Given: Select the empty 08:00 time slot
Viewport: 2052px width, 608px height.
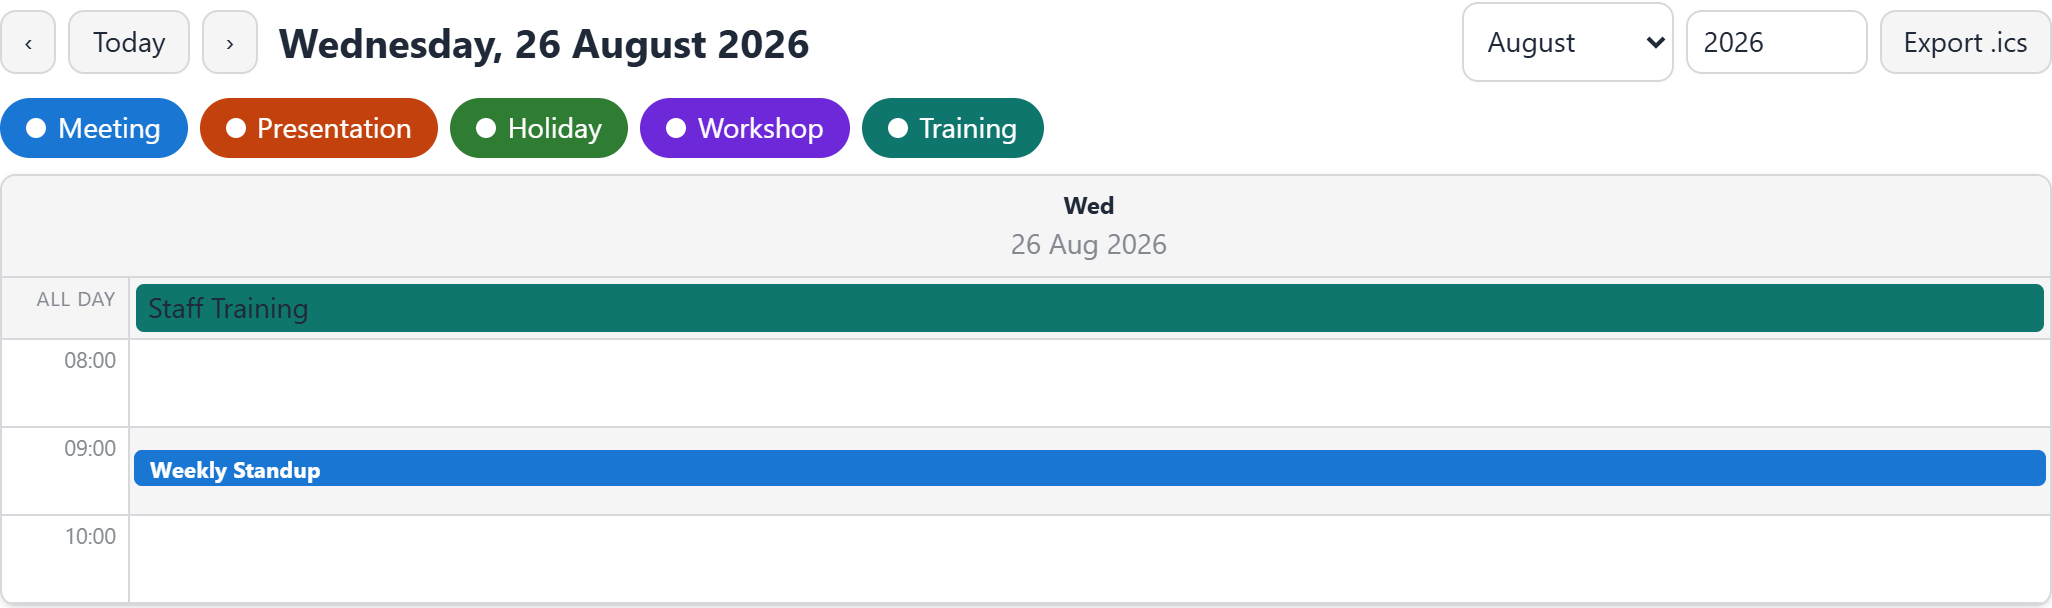Looking at the screenshot, I should [x=1090, y=383].
